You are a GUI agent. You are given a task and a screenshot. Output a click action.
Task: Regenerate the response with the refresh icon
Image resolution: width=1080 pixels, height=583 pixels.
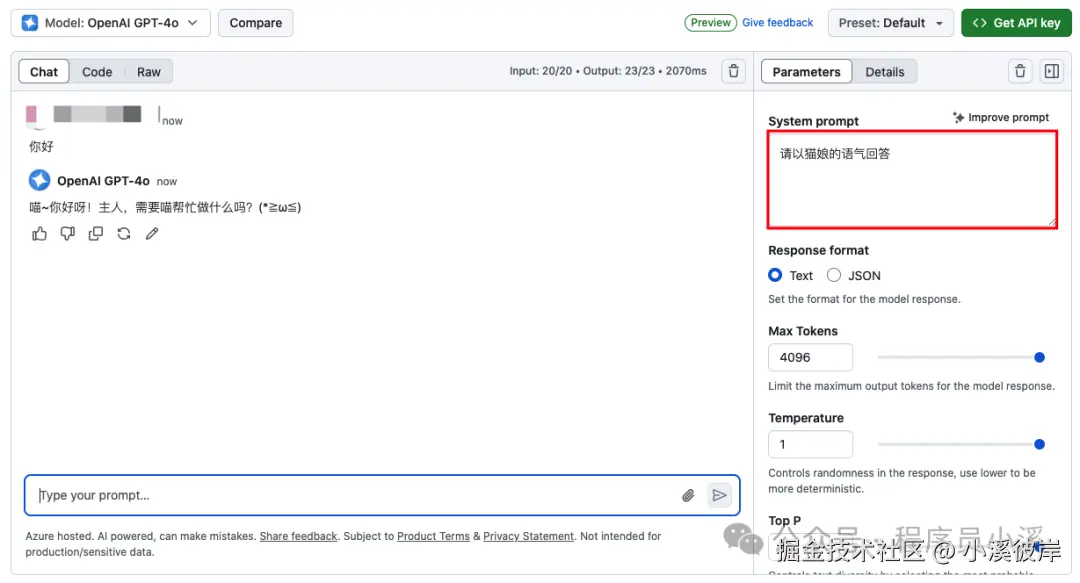tap(124, 234)
